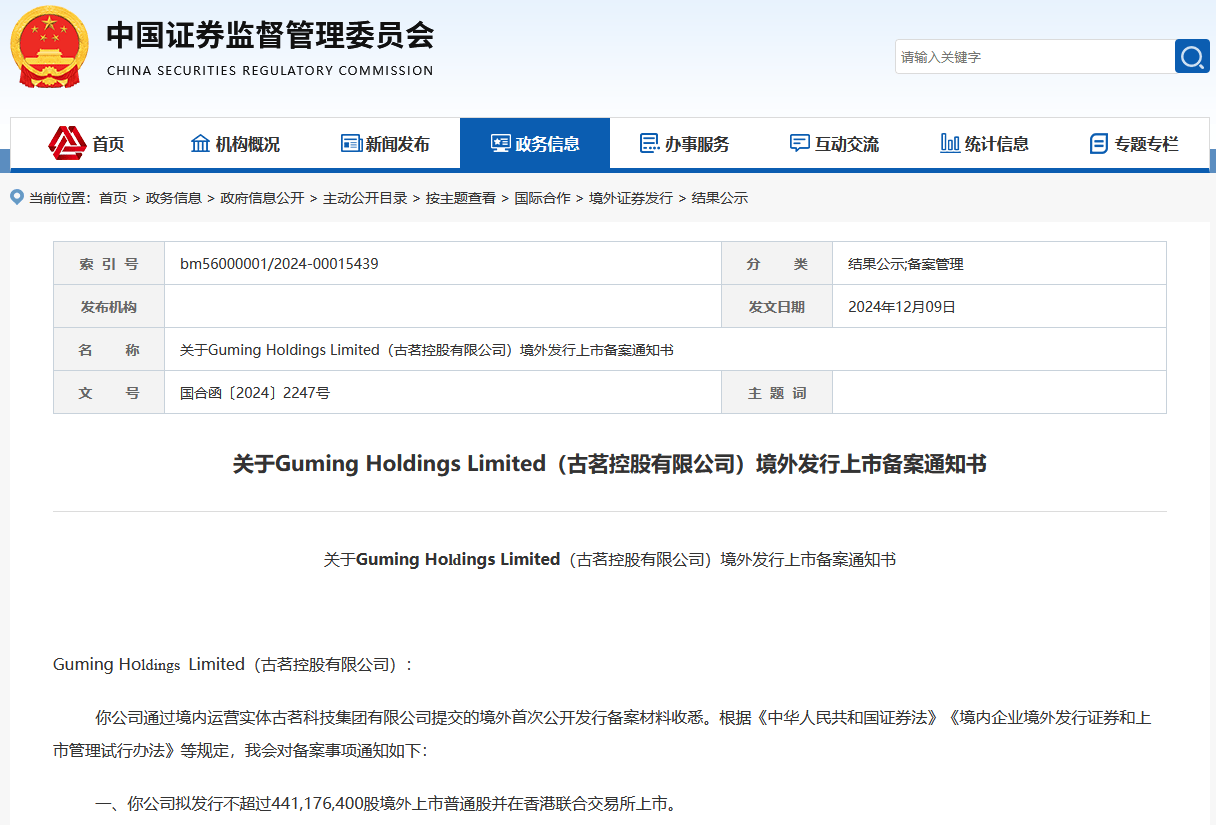Open the 专题专栏 navigation tab
The height and width of the screenshot is (825, 1216).
coord(1134,144)
